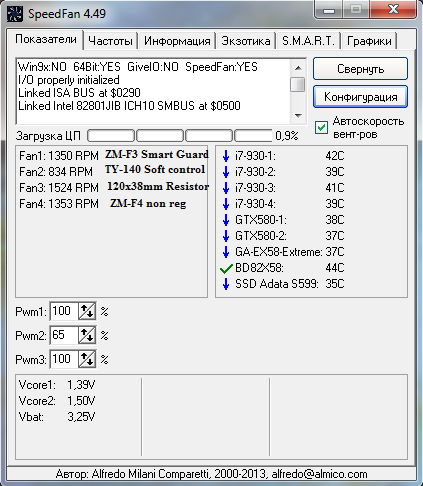Click the log scrollbar down arrow
The image size is (423, 486).
(298, 116)
